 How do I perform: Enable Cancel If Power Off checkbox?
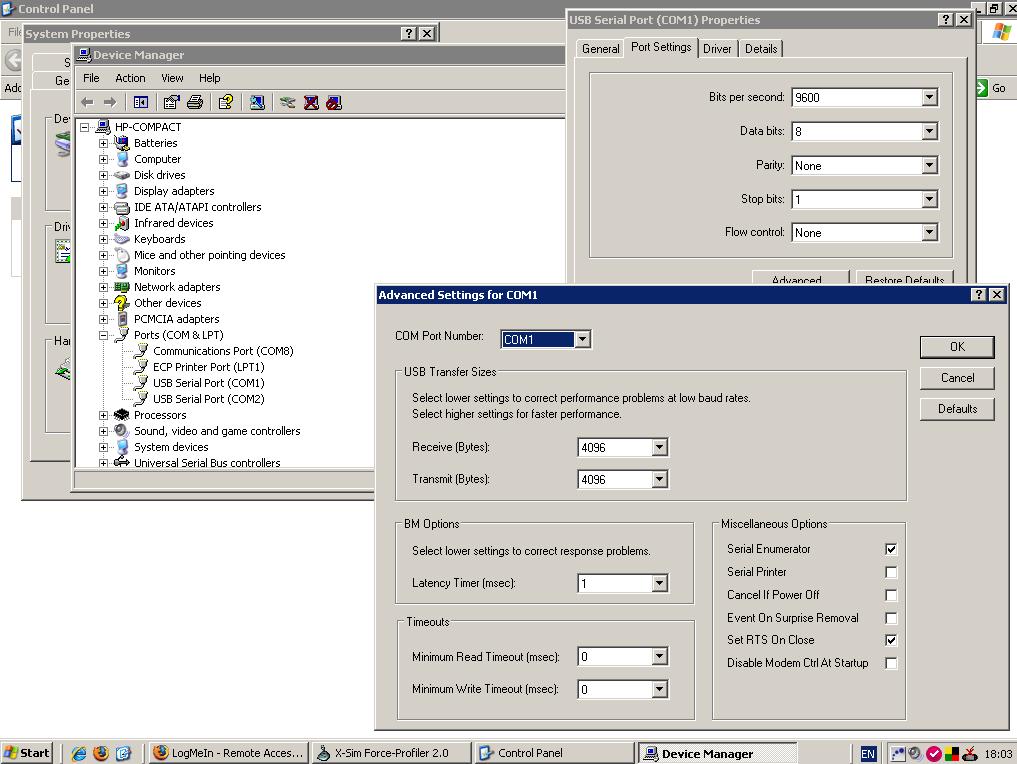pos(891,595)
